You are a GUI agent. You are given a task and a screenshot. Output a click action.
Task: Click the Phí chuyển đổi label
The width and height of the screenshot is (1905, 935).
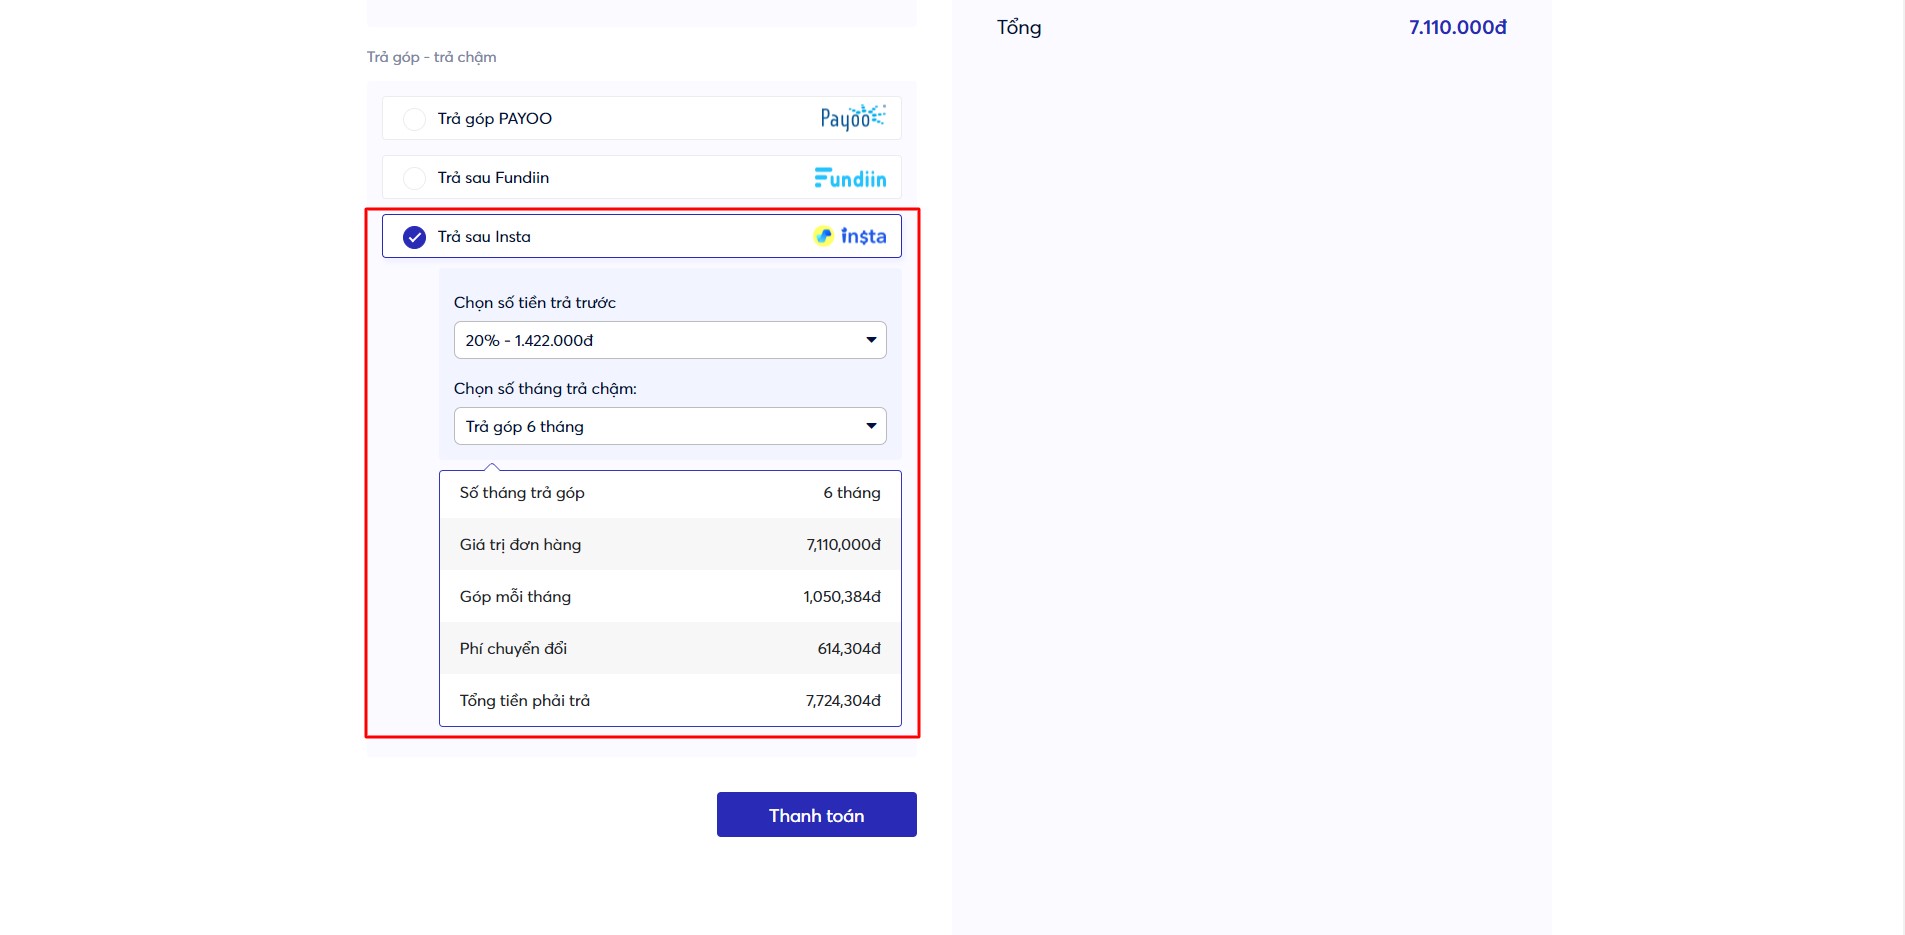pos(513,649)
